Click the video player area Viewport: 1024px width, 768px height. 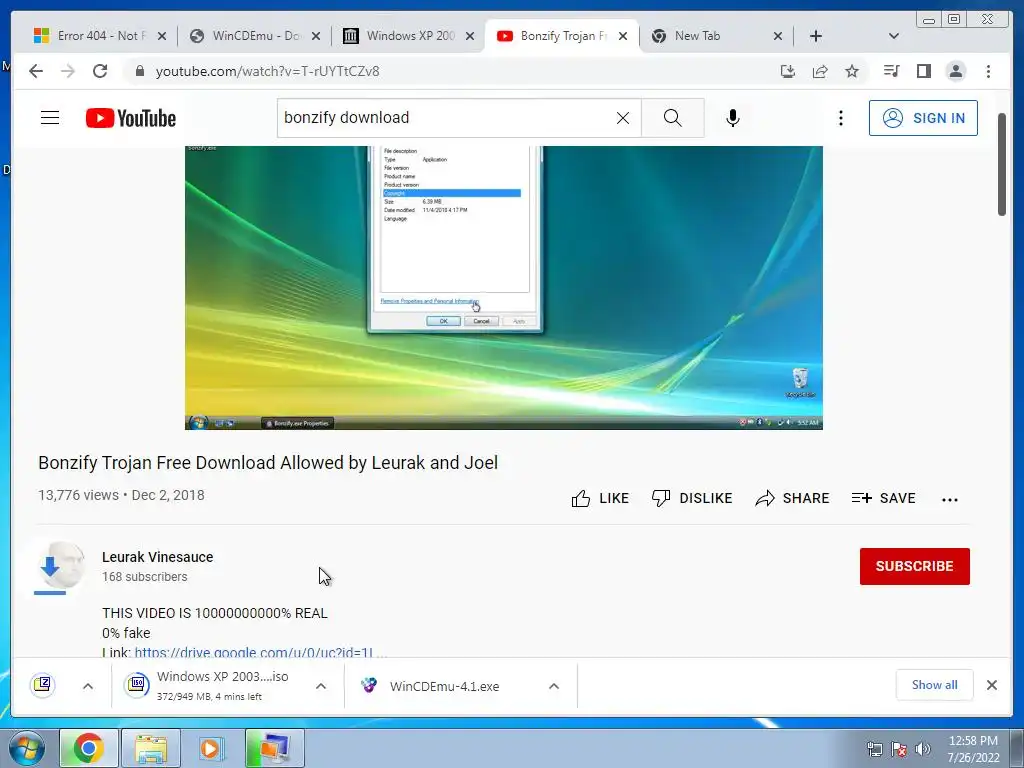504,287
